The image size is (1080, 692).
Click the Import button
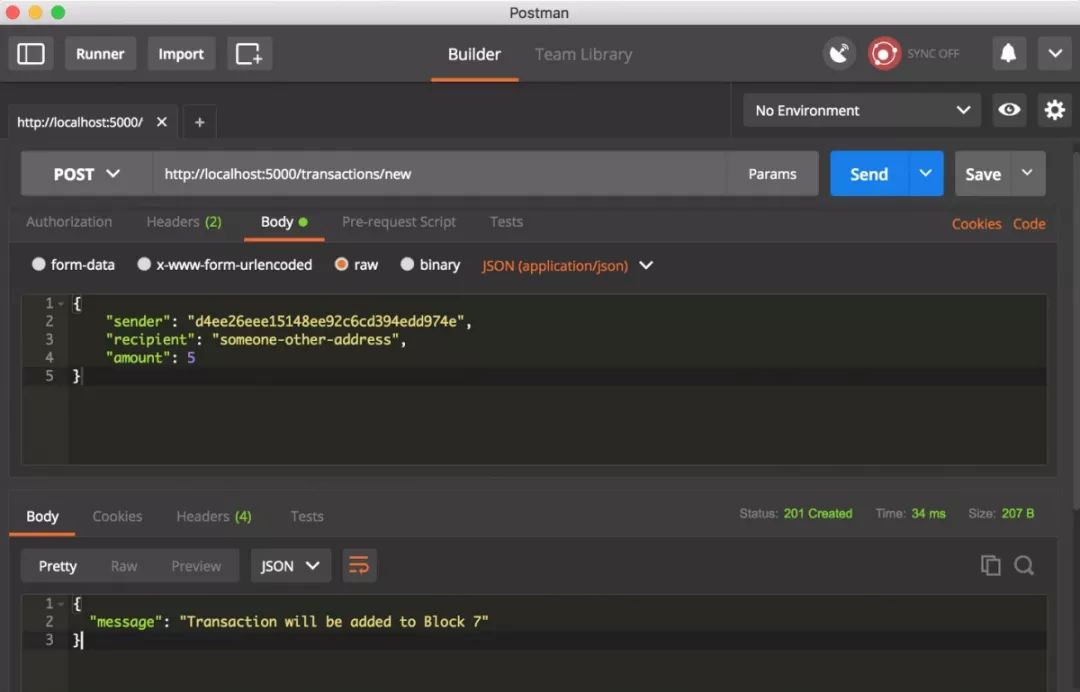click(x=181, y=54)
